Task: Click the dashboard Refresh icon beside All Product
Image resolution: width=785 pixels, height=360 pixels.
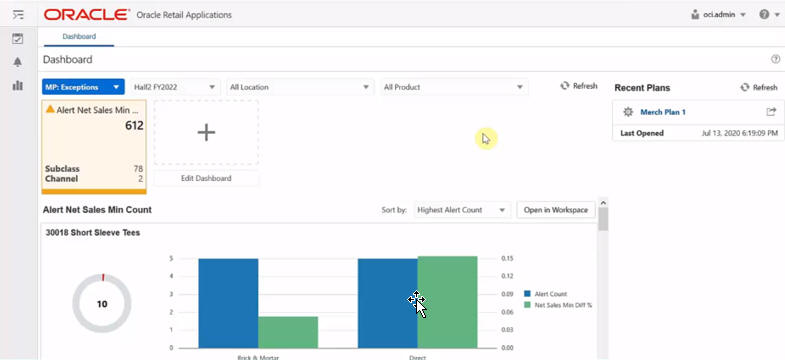Action: pos(565,86)
